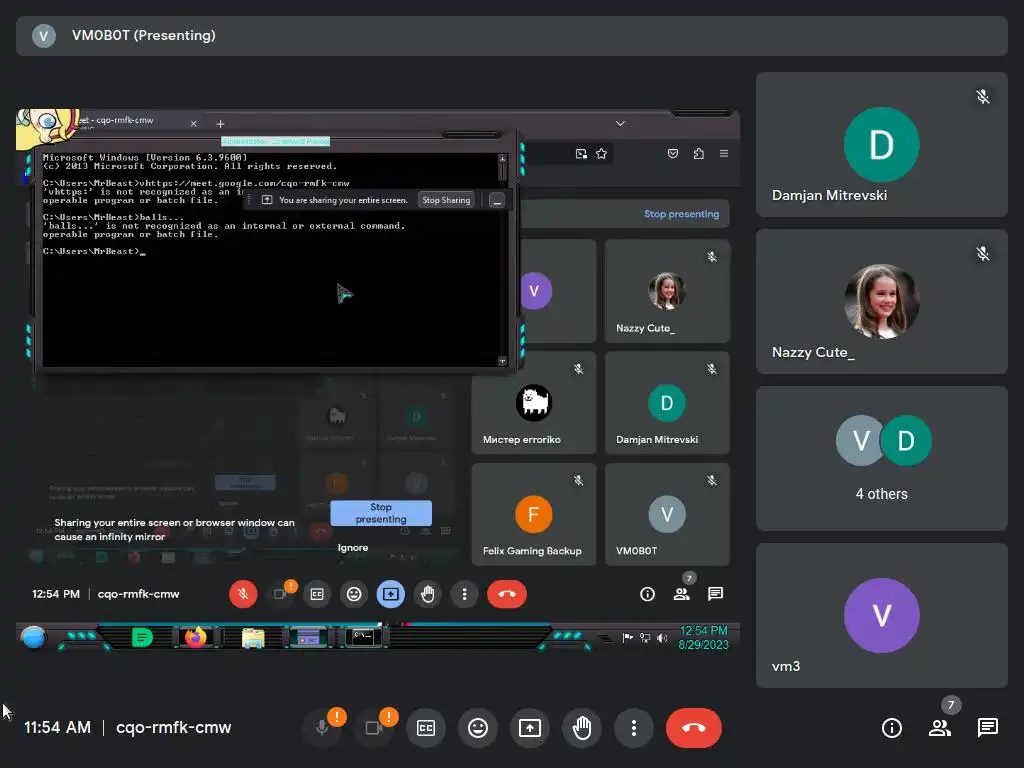This screenshot has height=768, width=1024.
Task: Unmute microphone in the bottom Meet control bar
Action: pyautogui.click(x=321, y=728)
